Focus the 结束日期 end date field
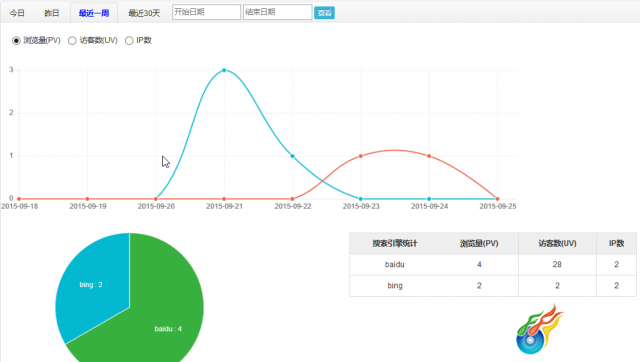 pyautogui.click(x=278, y=12)
